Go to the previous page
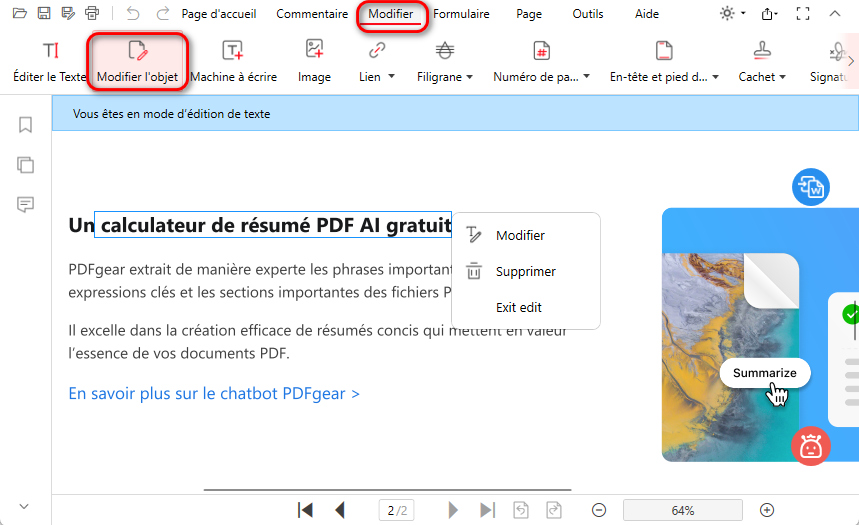The width and height of the screenshot is (859, 525). [x=340, y=510]
